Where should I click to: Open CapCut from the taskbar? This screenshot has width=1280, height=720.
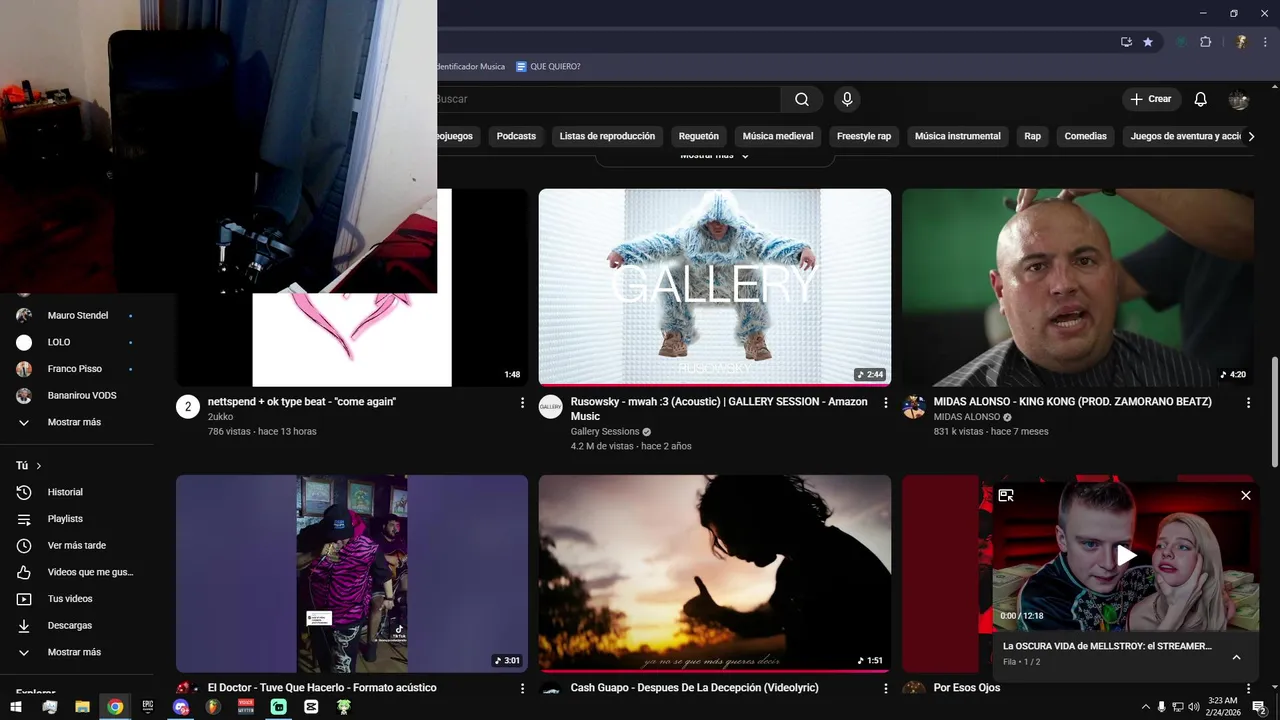(x=311, y=707)
